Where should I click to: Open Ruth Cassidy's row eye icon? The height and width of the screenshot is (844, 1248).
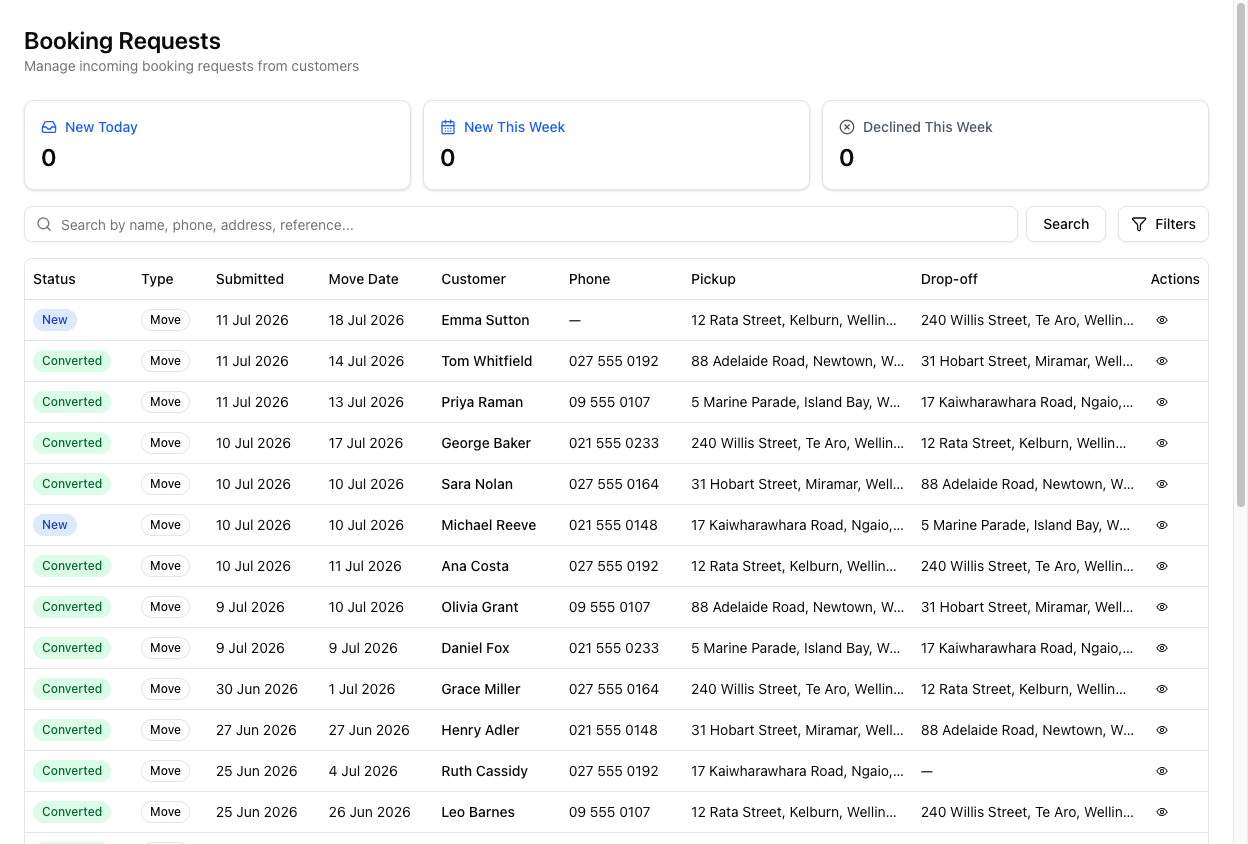(1162, 771)
